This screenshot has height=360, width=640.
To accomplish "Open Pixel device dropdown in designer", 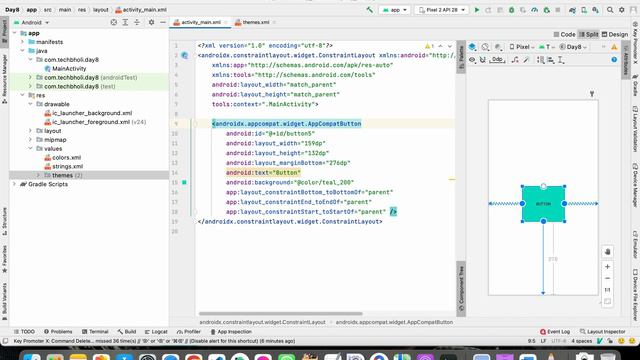I will click(x=522, y=47).
